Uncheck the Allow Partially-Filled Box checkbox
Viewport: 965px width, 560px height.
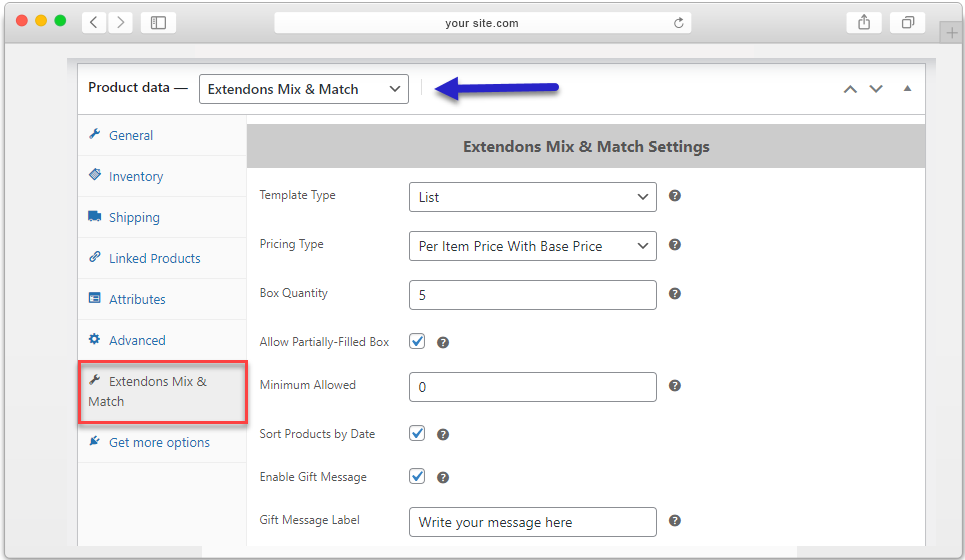tap(417, 341)
